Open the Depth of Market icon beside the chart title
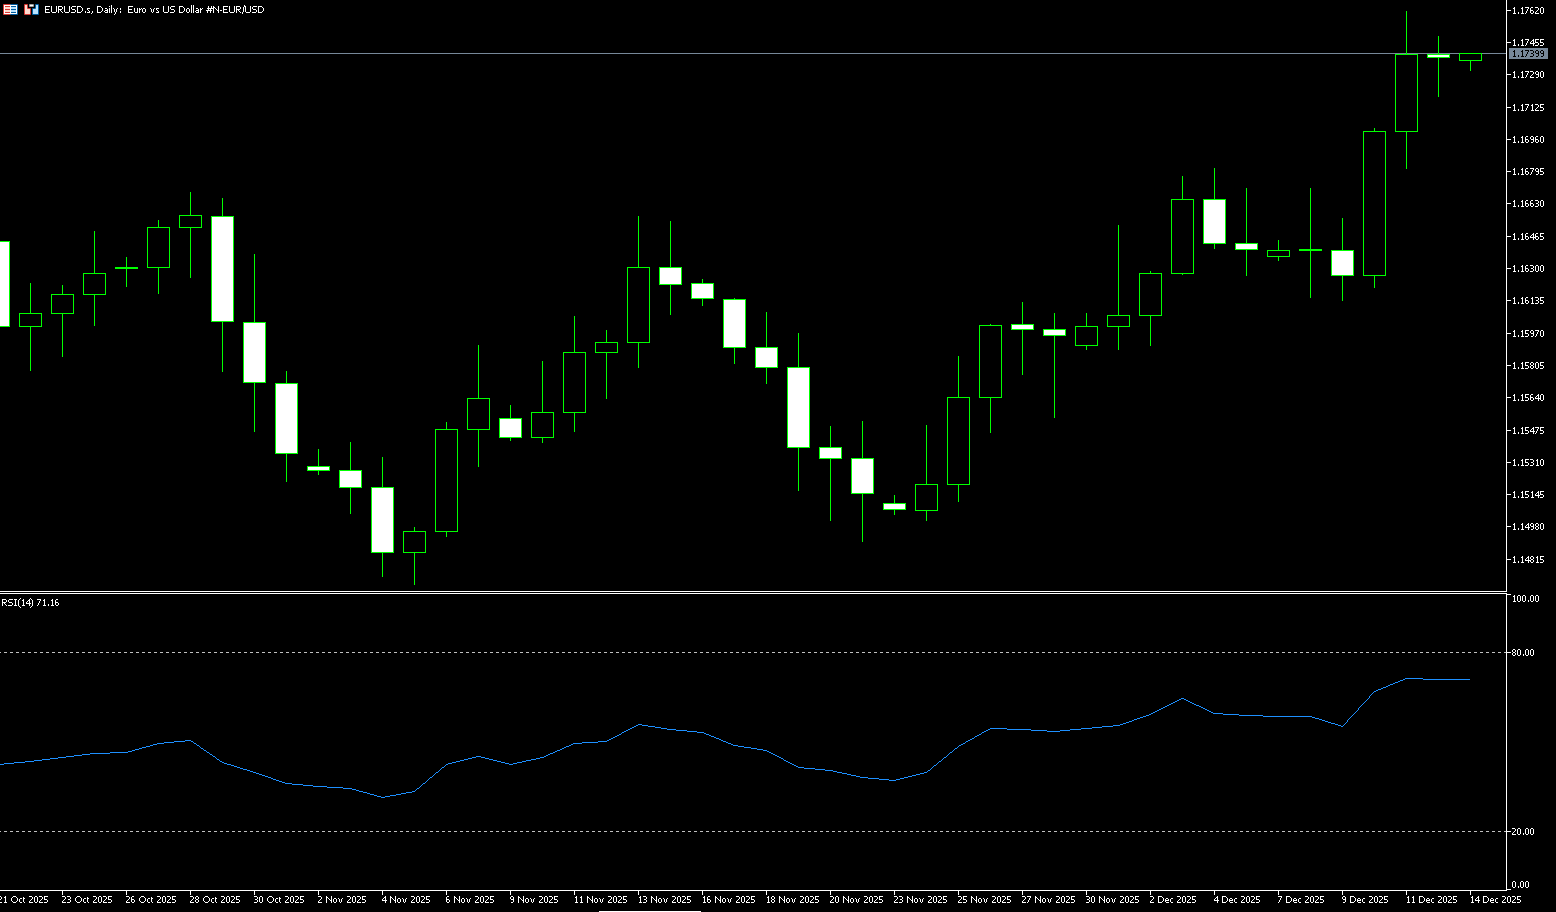The image size is (1556, 912). (x=31, y=9)
